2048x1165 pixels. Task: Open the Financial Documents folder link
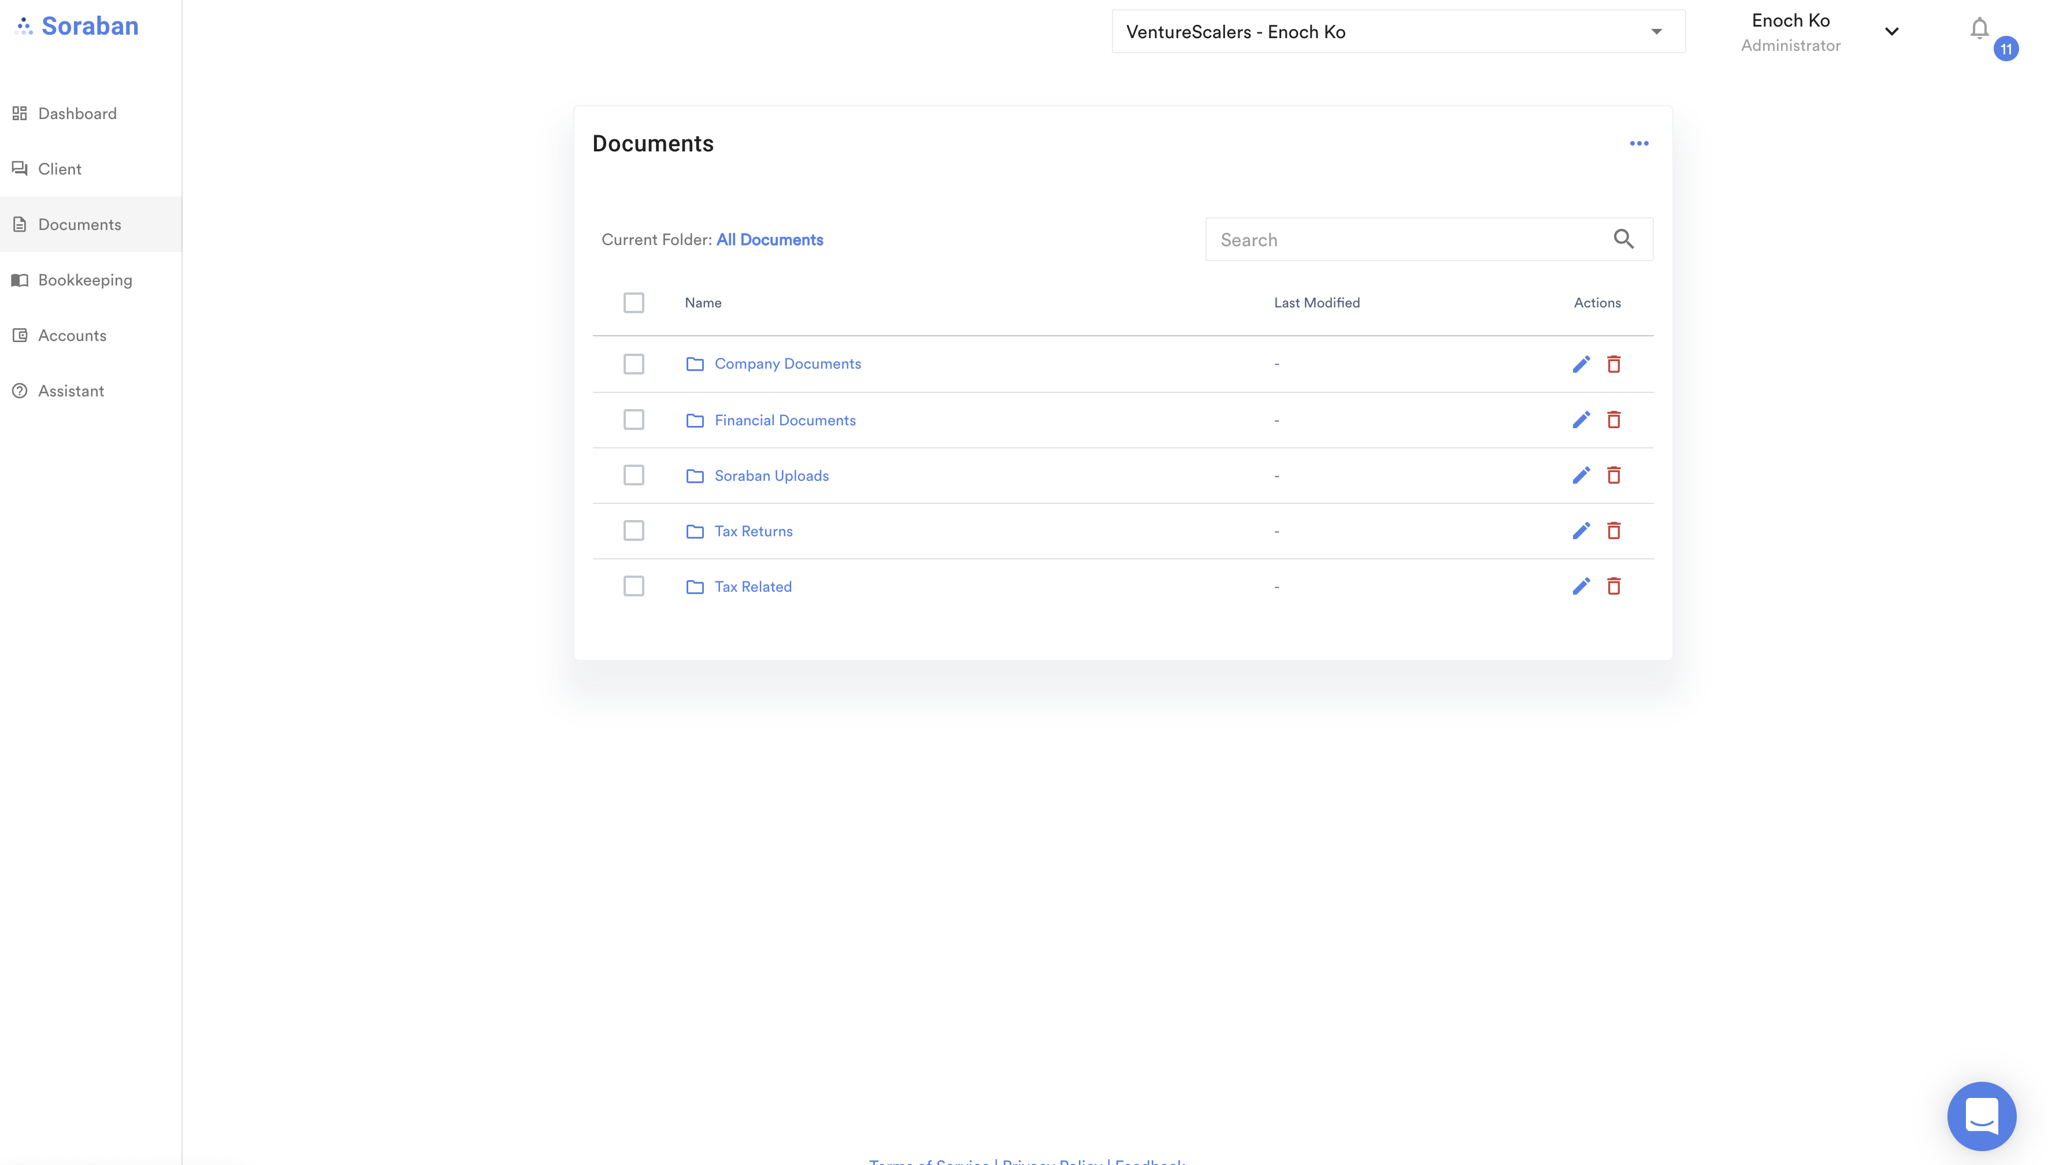tap(785, 420)
